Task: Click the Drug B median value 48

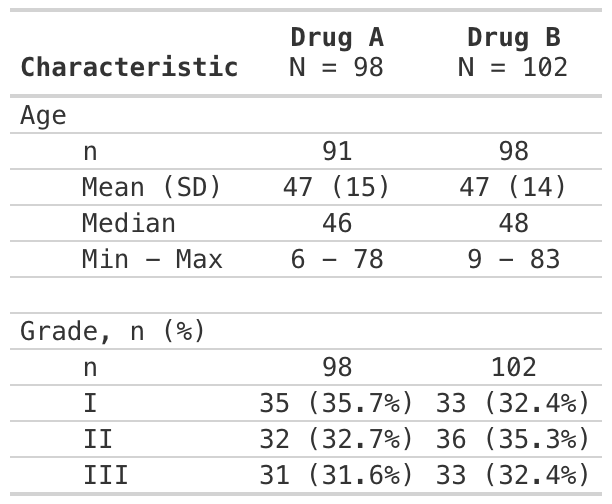Action: (513, 223)
